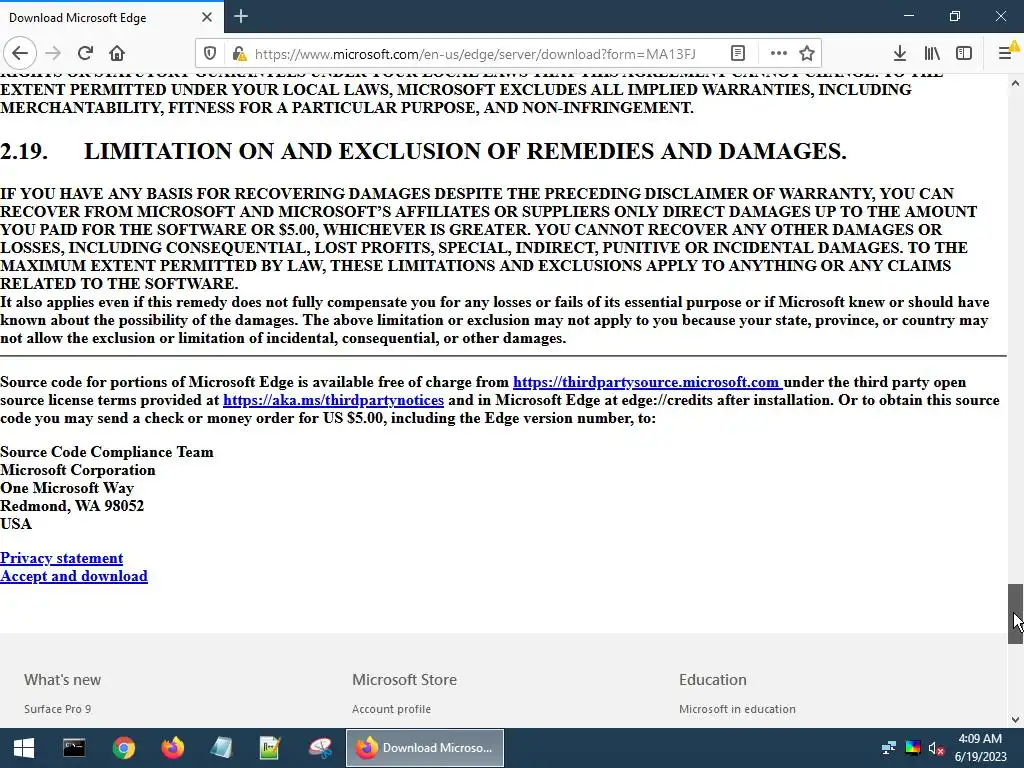Open page actions three-dots menu
Image resolution: width=1024 pixels, height=768 pixels.
[778, 54]
